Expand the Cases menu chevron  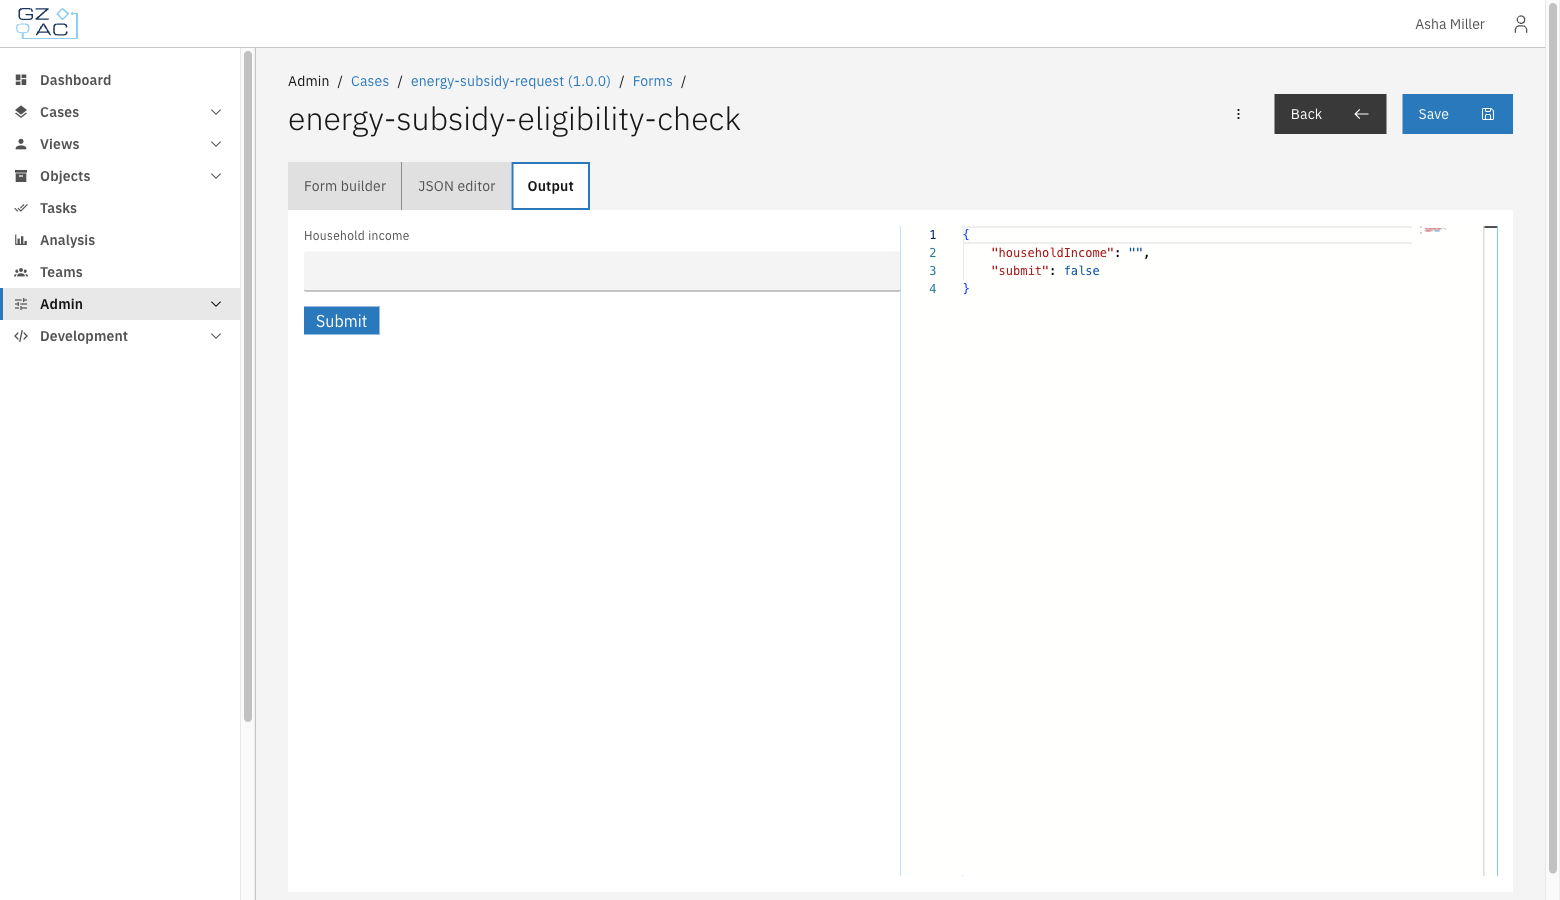coord(216,112)
